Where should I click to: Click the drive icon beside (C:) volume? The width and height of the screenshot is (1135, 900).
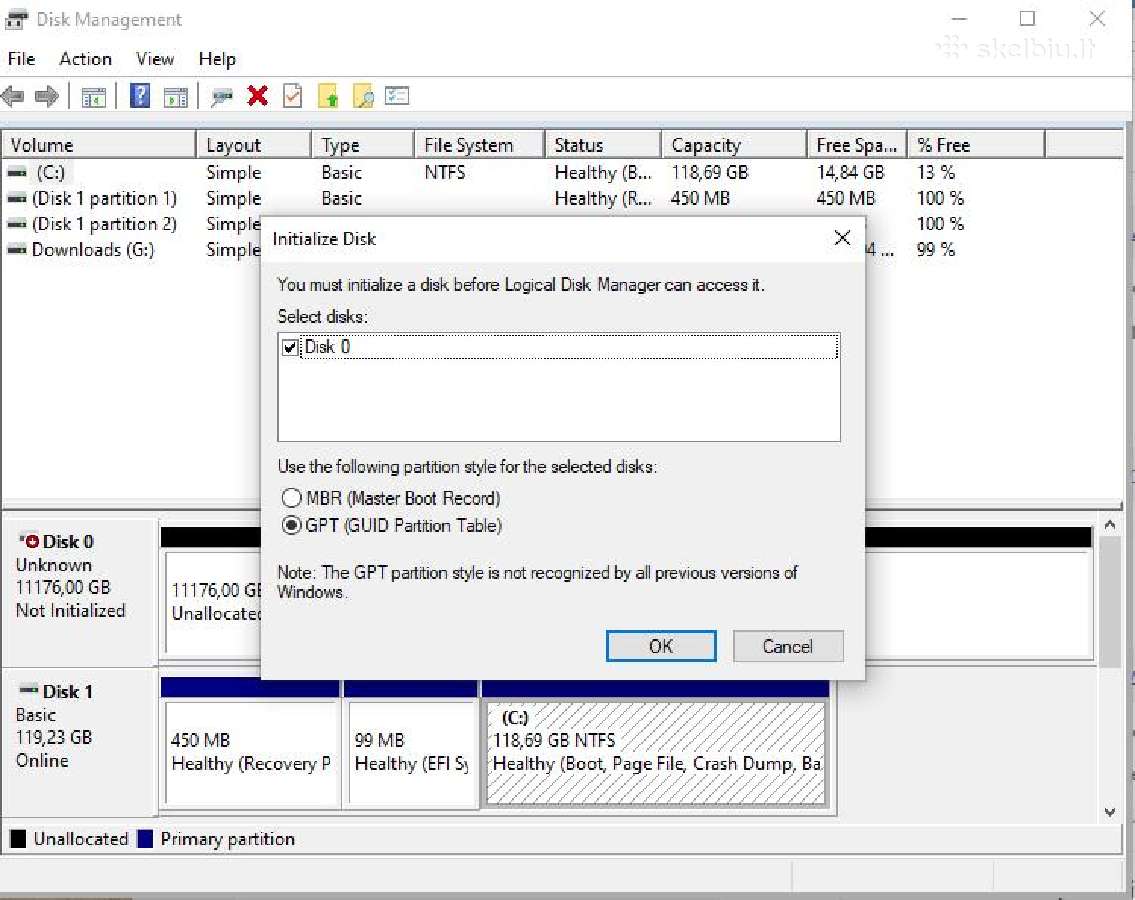pos(17,173)
